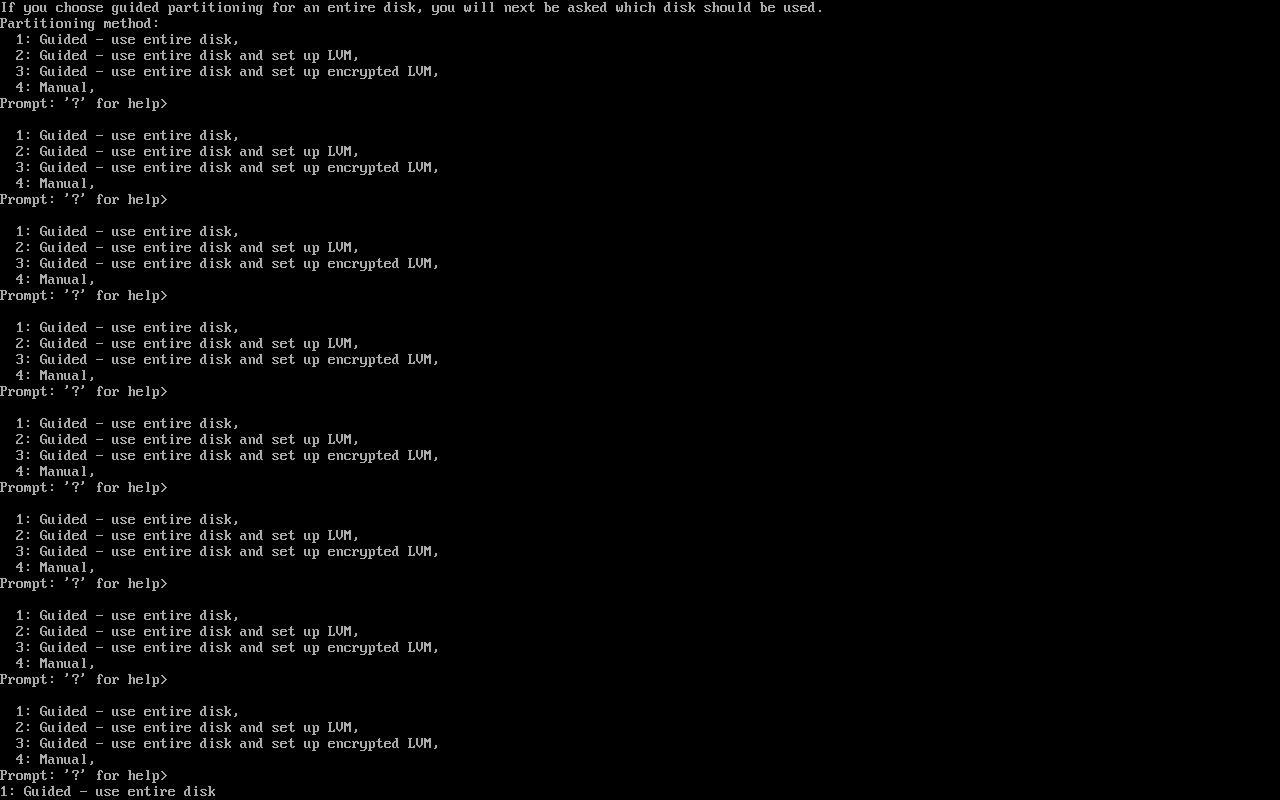Viewport: 1280px width, 800px height.
Task: Click the 'Partitioning method:' heading line
Action: tap(80, 23)
